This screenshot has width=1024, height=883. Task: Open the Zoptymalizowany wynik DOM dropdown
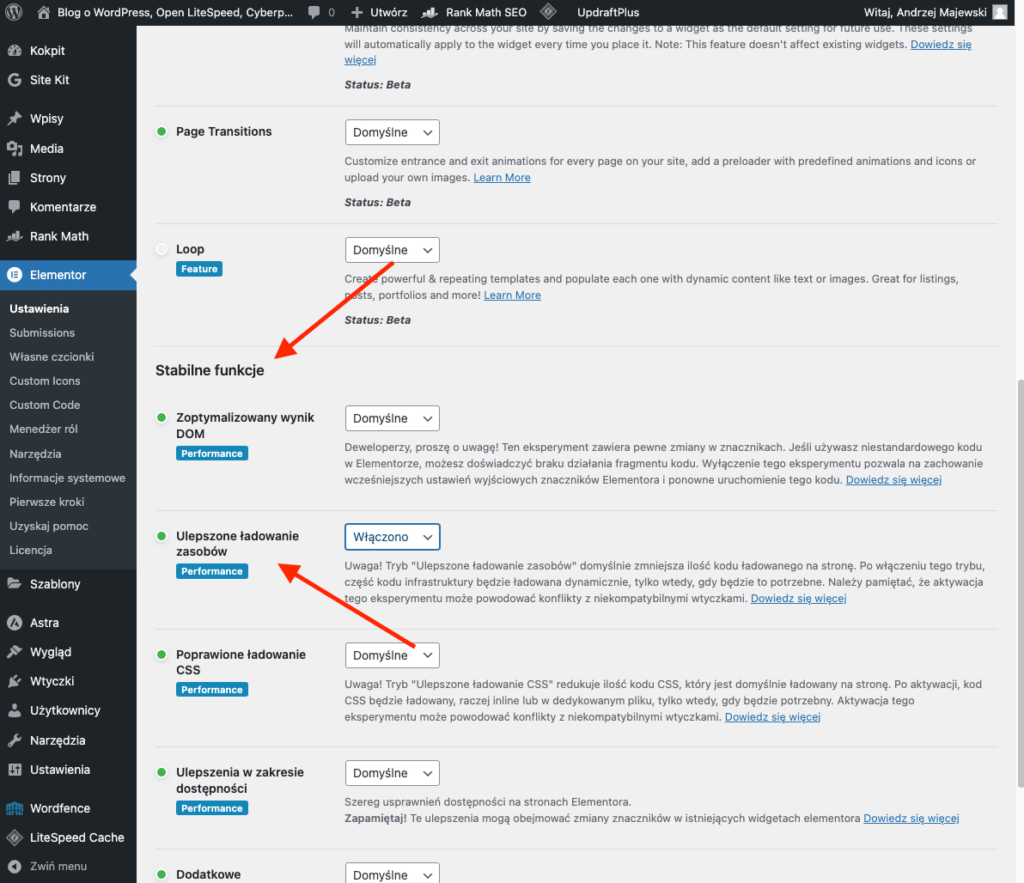click(x=392, y=419)
